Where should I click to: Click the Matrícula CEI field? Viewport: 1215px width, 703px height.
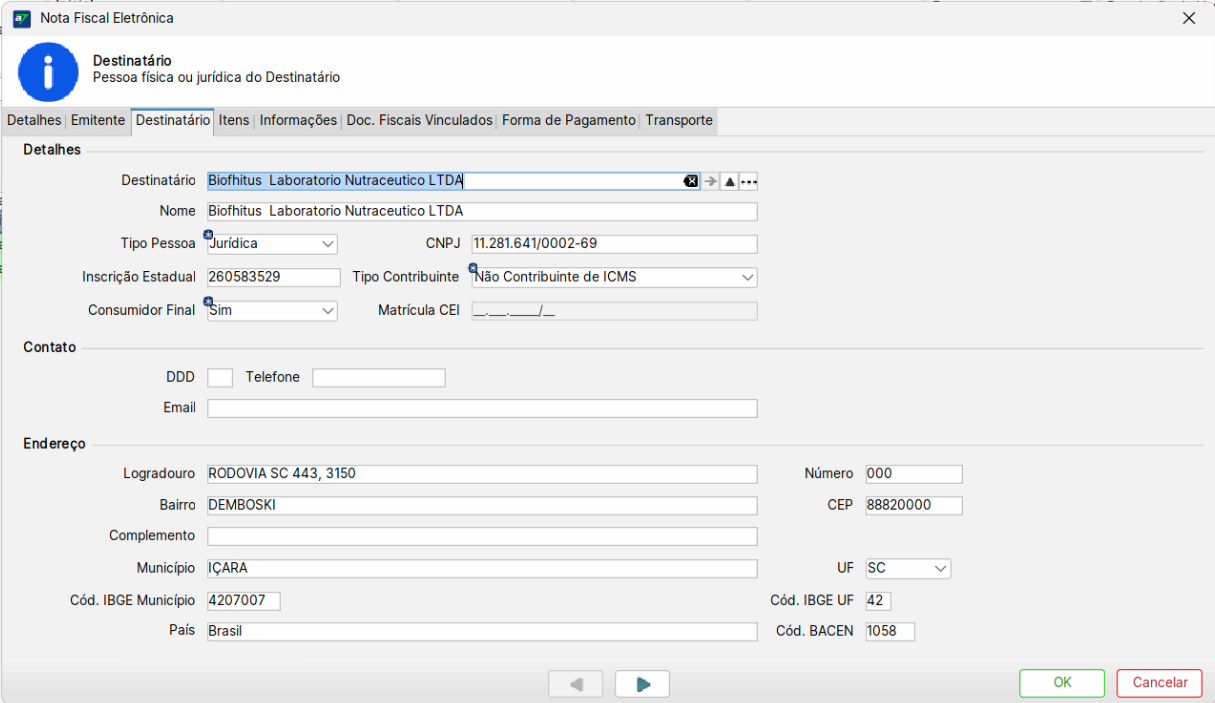tap(614, 310)
